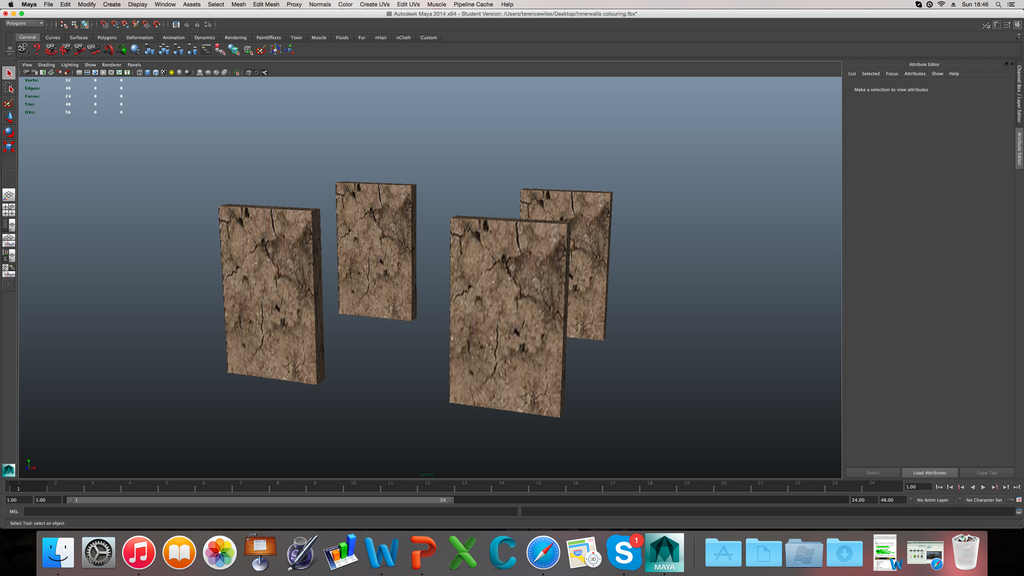Switch to single perspective view layout
The height and width of the screenshot is (576, 1024).
point(8,195)
